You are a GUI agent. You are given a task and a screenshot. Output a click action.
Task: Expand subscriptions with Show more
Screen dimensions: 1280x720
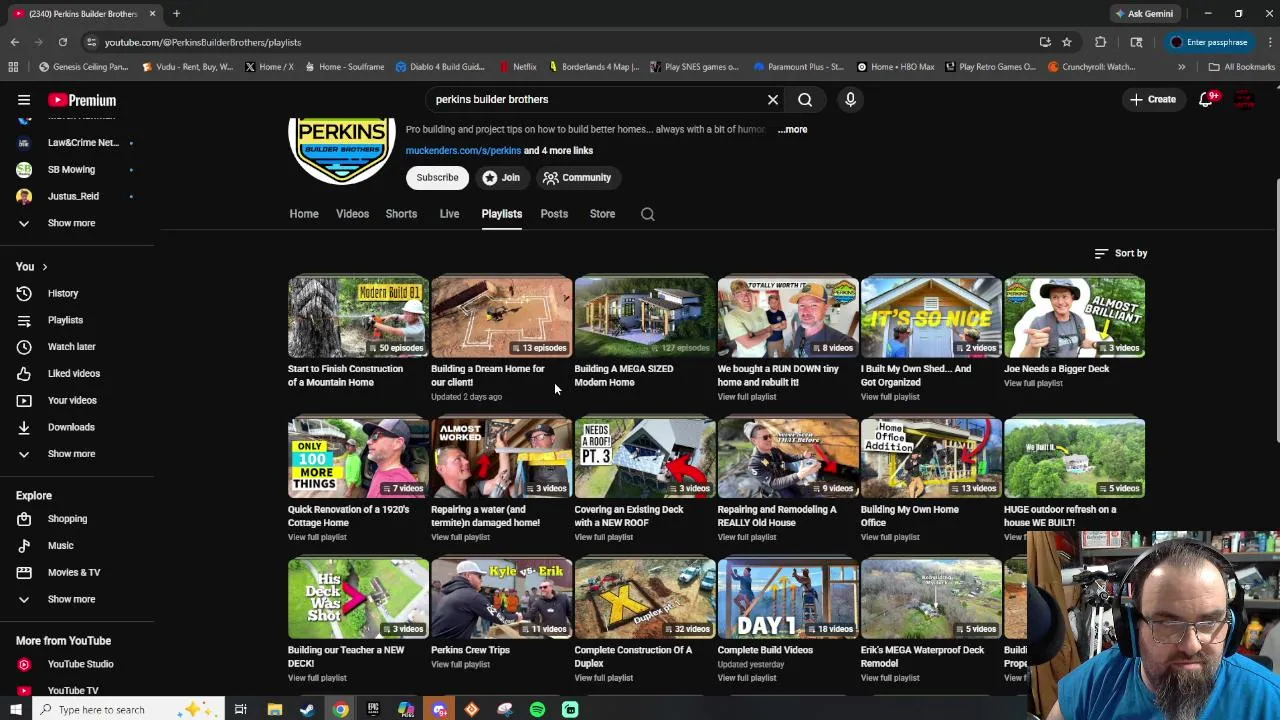click(71, 223)
